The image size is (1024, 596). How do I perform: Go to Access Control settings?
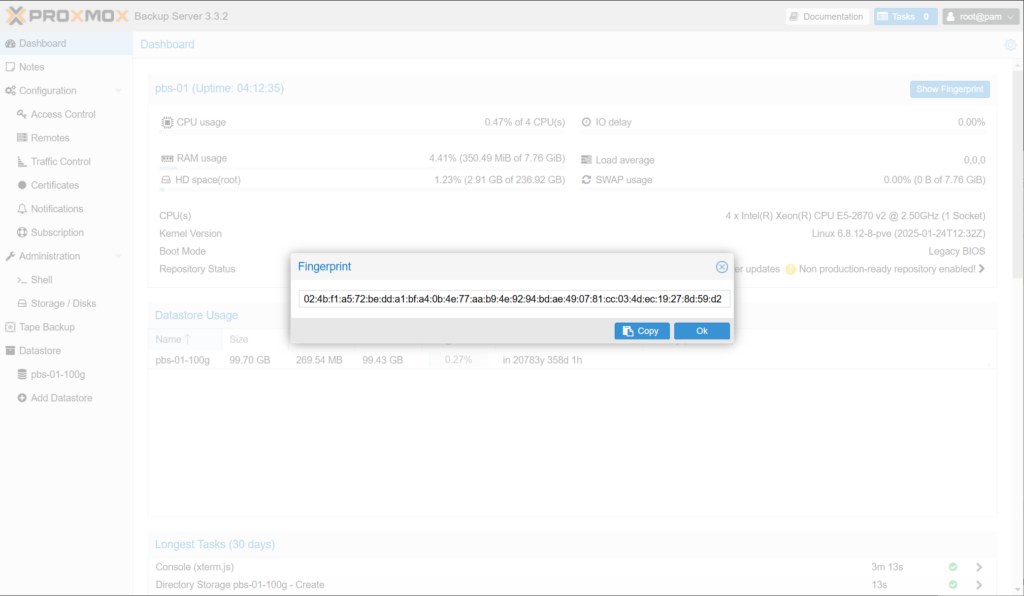point(62,114)
